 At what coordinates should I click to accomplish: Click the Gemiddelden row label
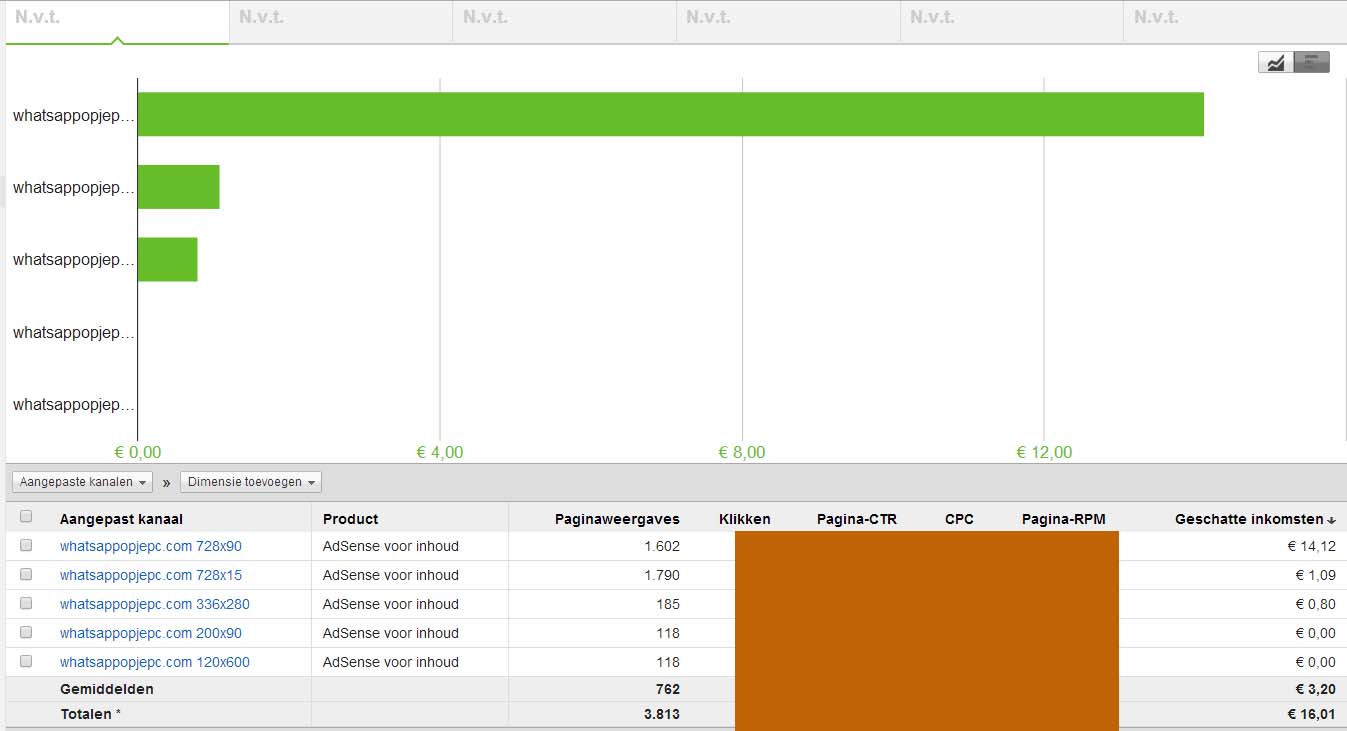point(107,689)
